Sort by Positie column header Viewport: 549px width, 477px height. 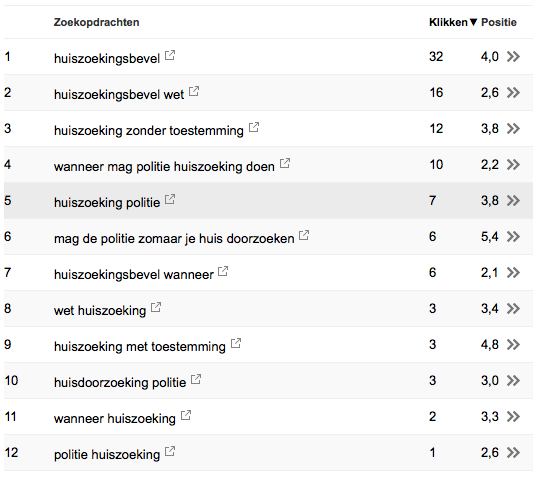499,22
